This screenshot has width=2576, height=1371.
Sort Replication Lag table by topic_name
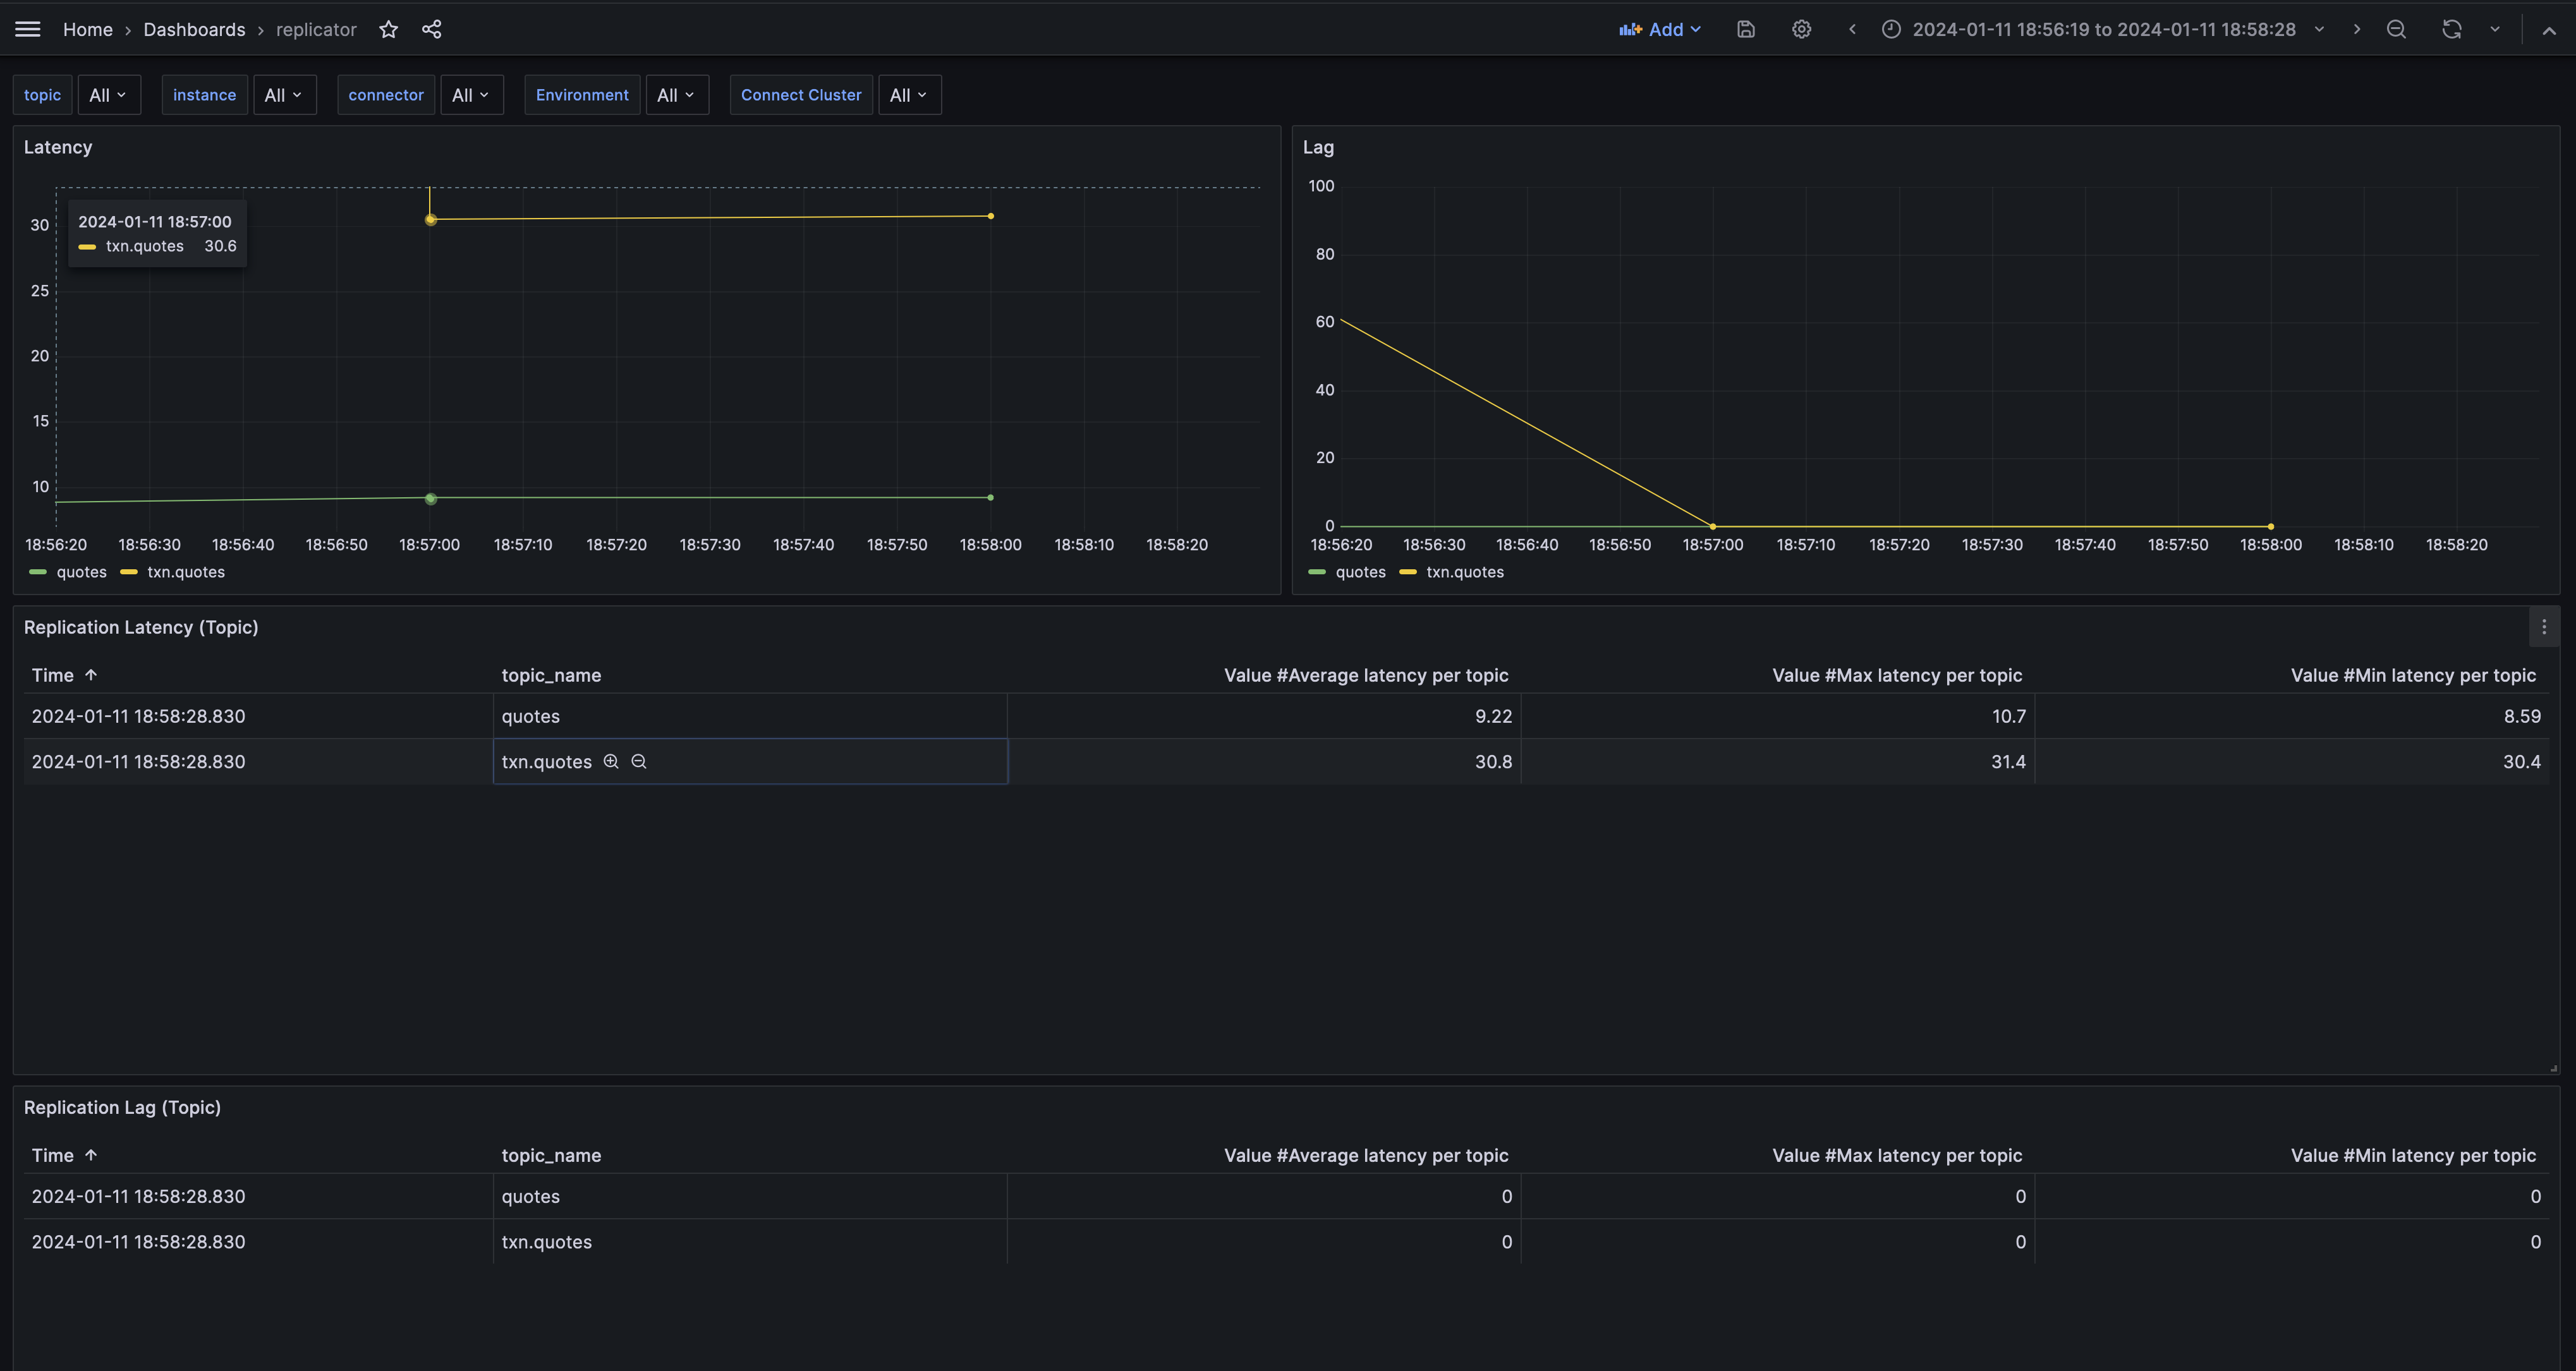551,1155
